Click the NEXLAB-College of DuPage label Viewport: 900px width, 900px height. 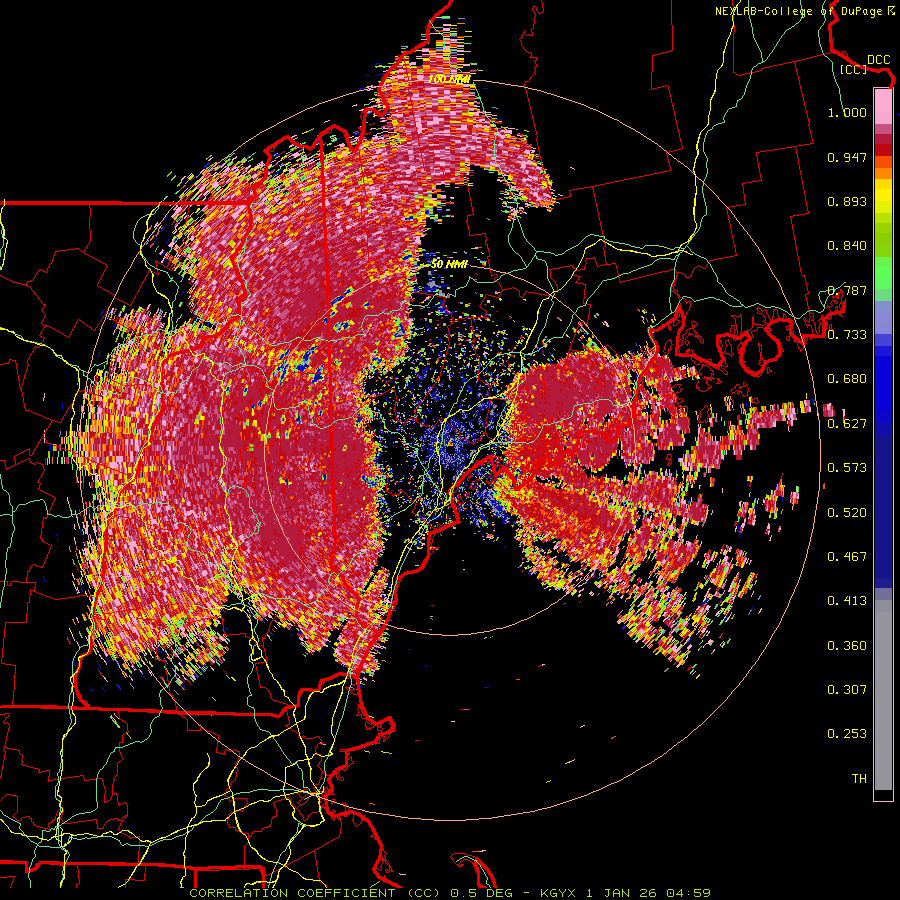point(800,11)
